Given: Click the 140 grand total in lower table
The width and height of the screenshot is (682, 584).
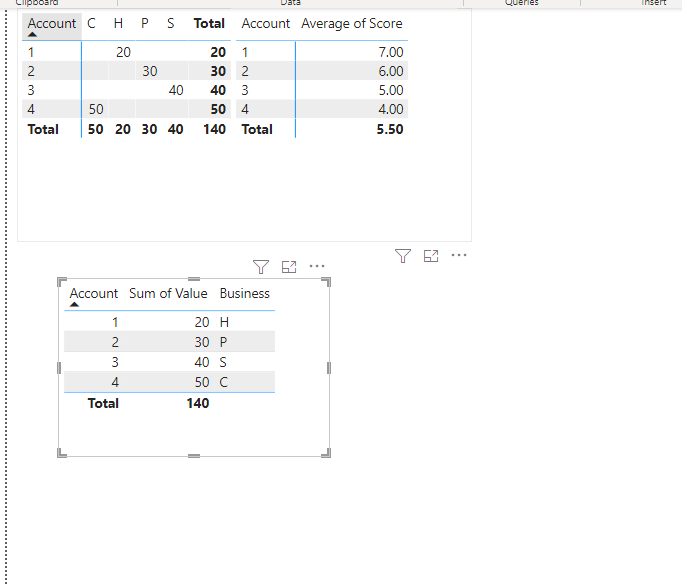Looking at the screenshot, I should coord(198,404).
